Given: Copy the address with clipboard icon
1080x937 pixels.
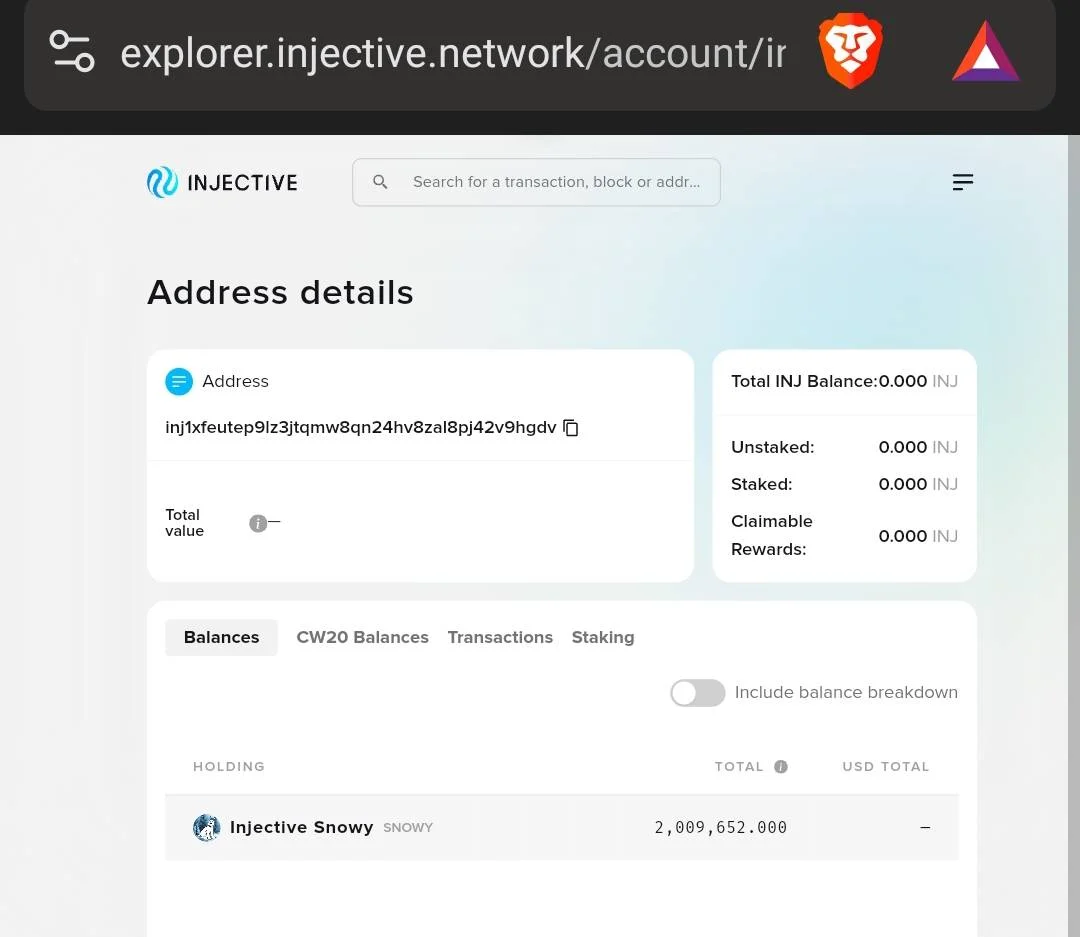Looking at the screenshot, I should pyautogui.click(x=571, y=428).
